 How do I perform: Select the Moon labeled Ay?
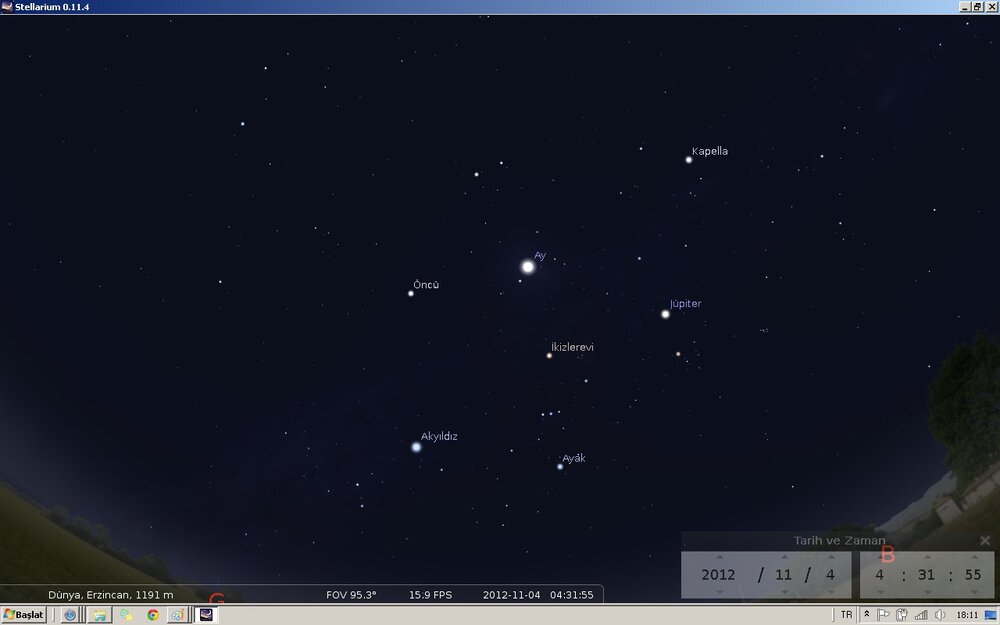(x=528, y=267)
